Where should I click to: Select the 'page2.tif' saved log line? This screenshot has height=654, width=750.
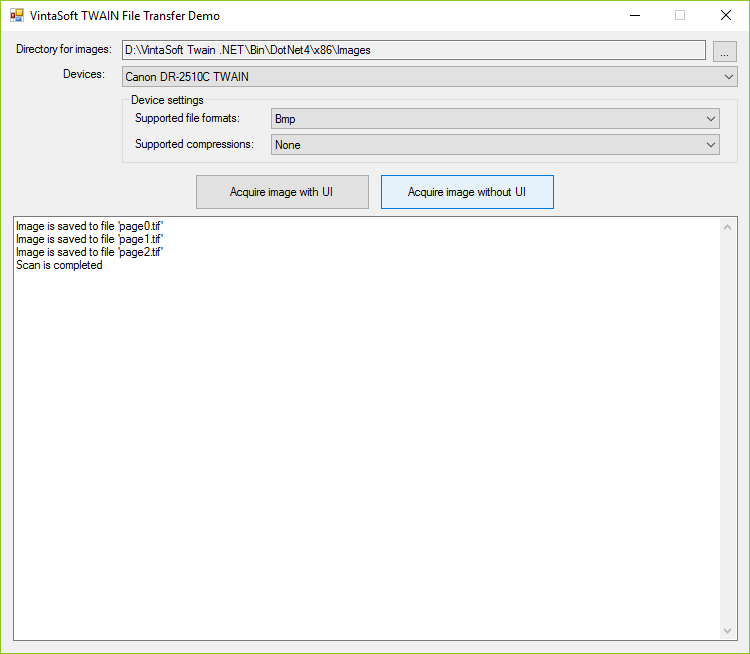[x=89, y=253]
